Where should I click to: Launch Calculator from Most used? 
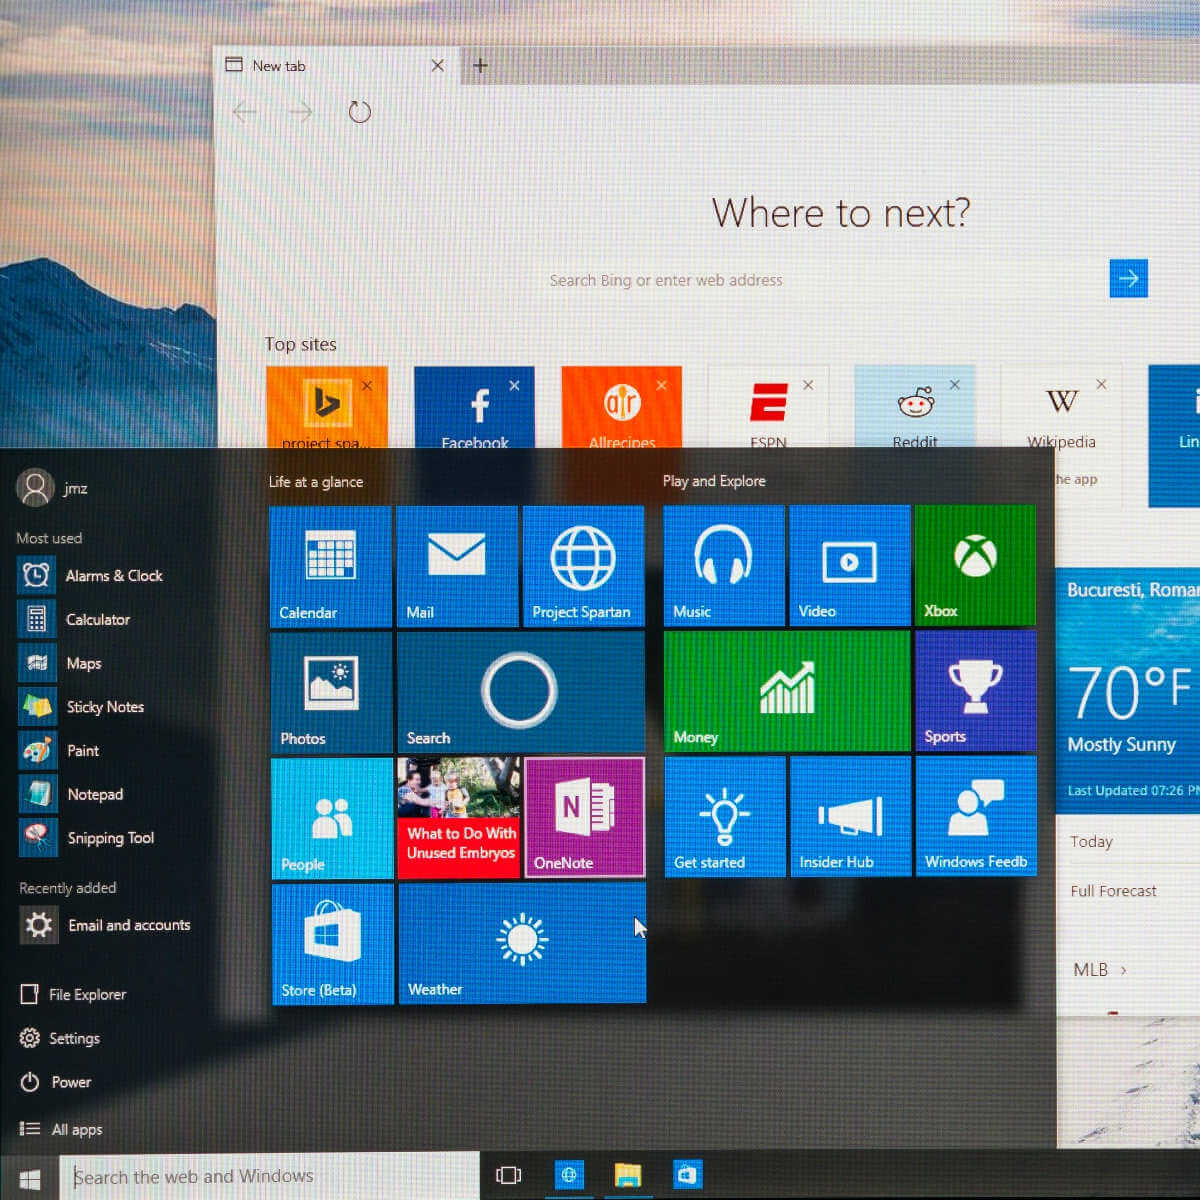[76, 619]
